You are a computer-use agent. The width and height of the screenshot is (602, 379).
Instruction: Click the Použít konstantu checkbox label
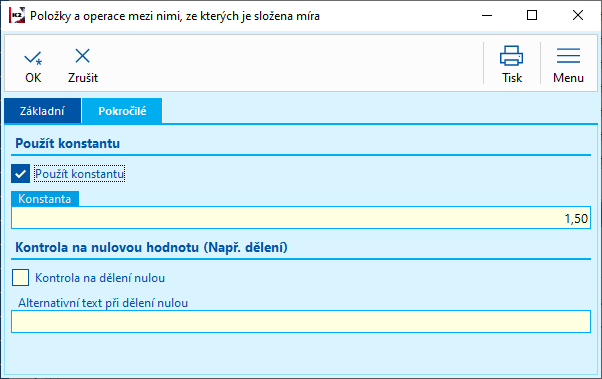[79, 174]
